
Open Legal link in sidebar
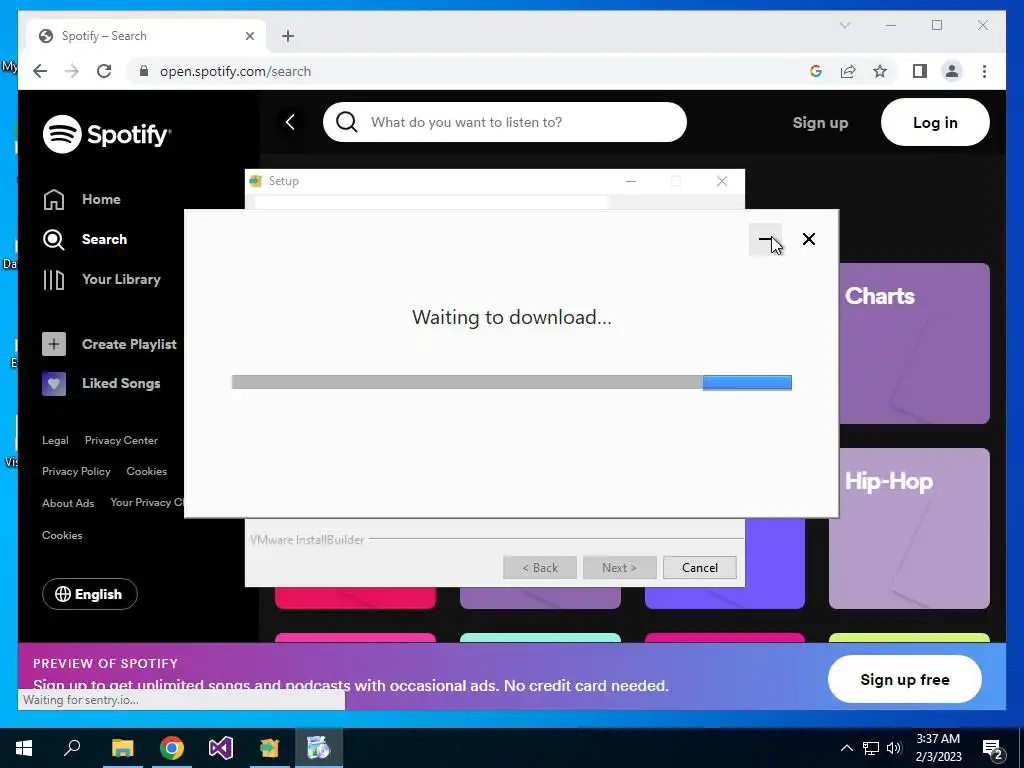point(55,440)
